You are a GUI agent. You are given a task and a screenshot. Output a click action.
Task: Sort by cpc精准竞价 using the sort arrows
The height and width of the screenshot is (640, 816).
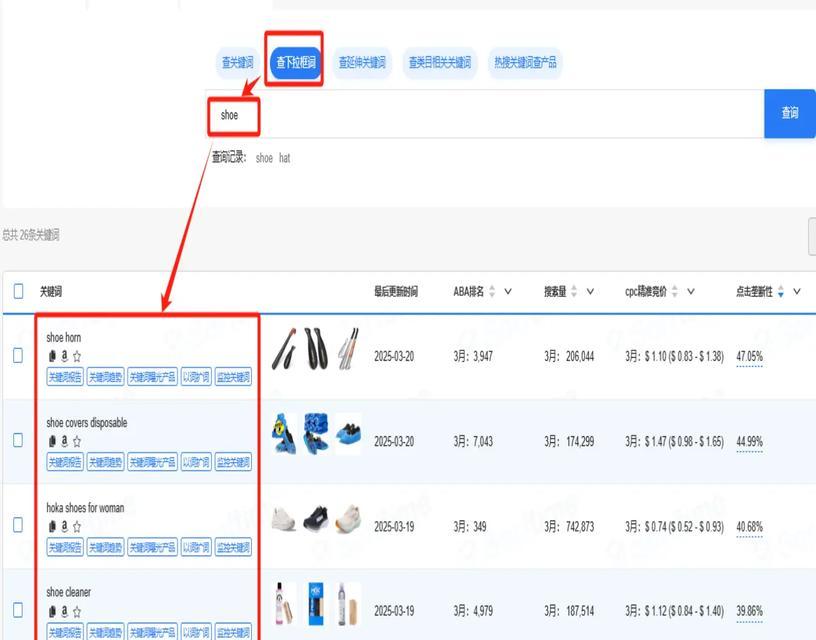pos(674,291)
